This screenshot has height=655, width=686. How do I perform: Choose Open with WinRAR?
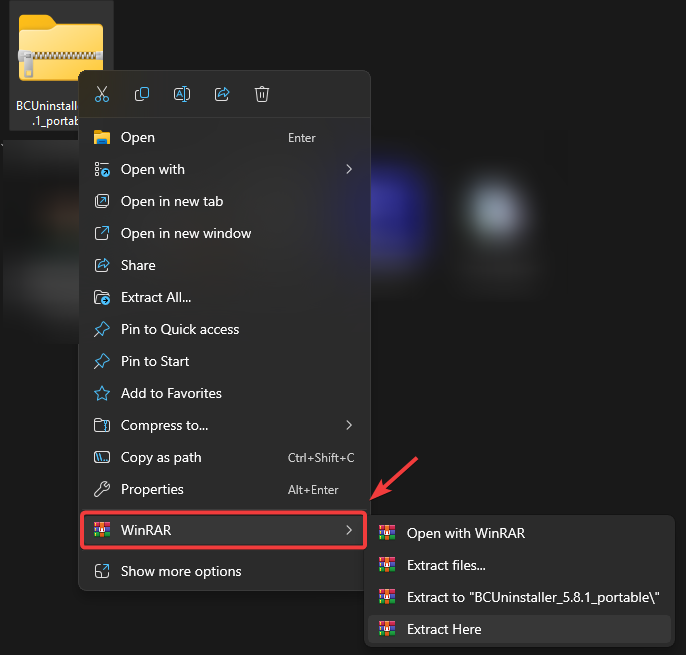click(519, 533)
